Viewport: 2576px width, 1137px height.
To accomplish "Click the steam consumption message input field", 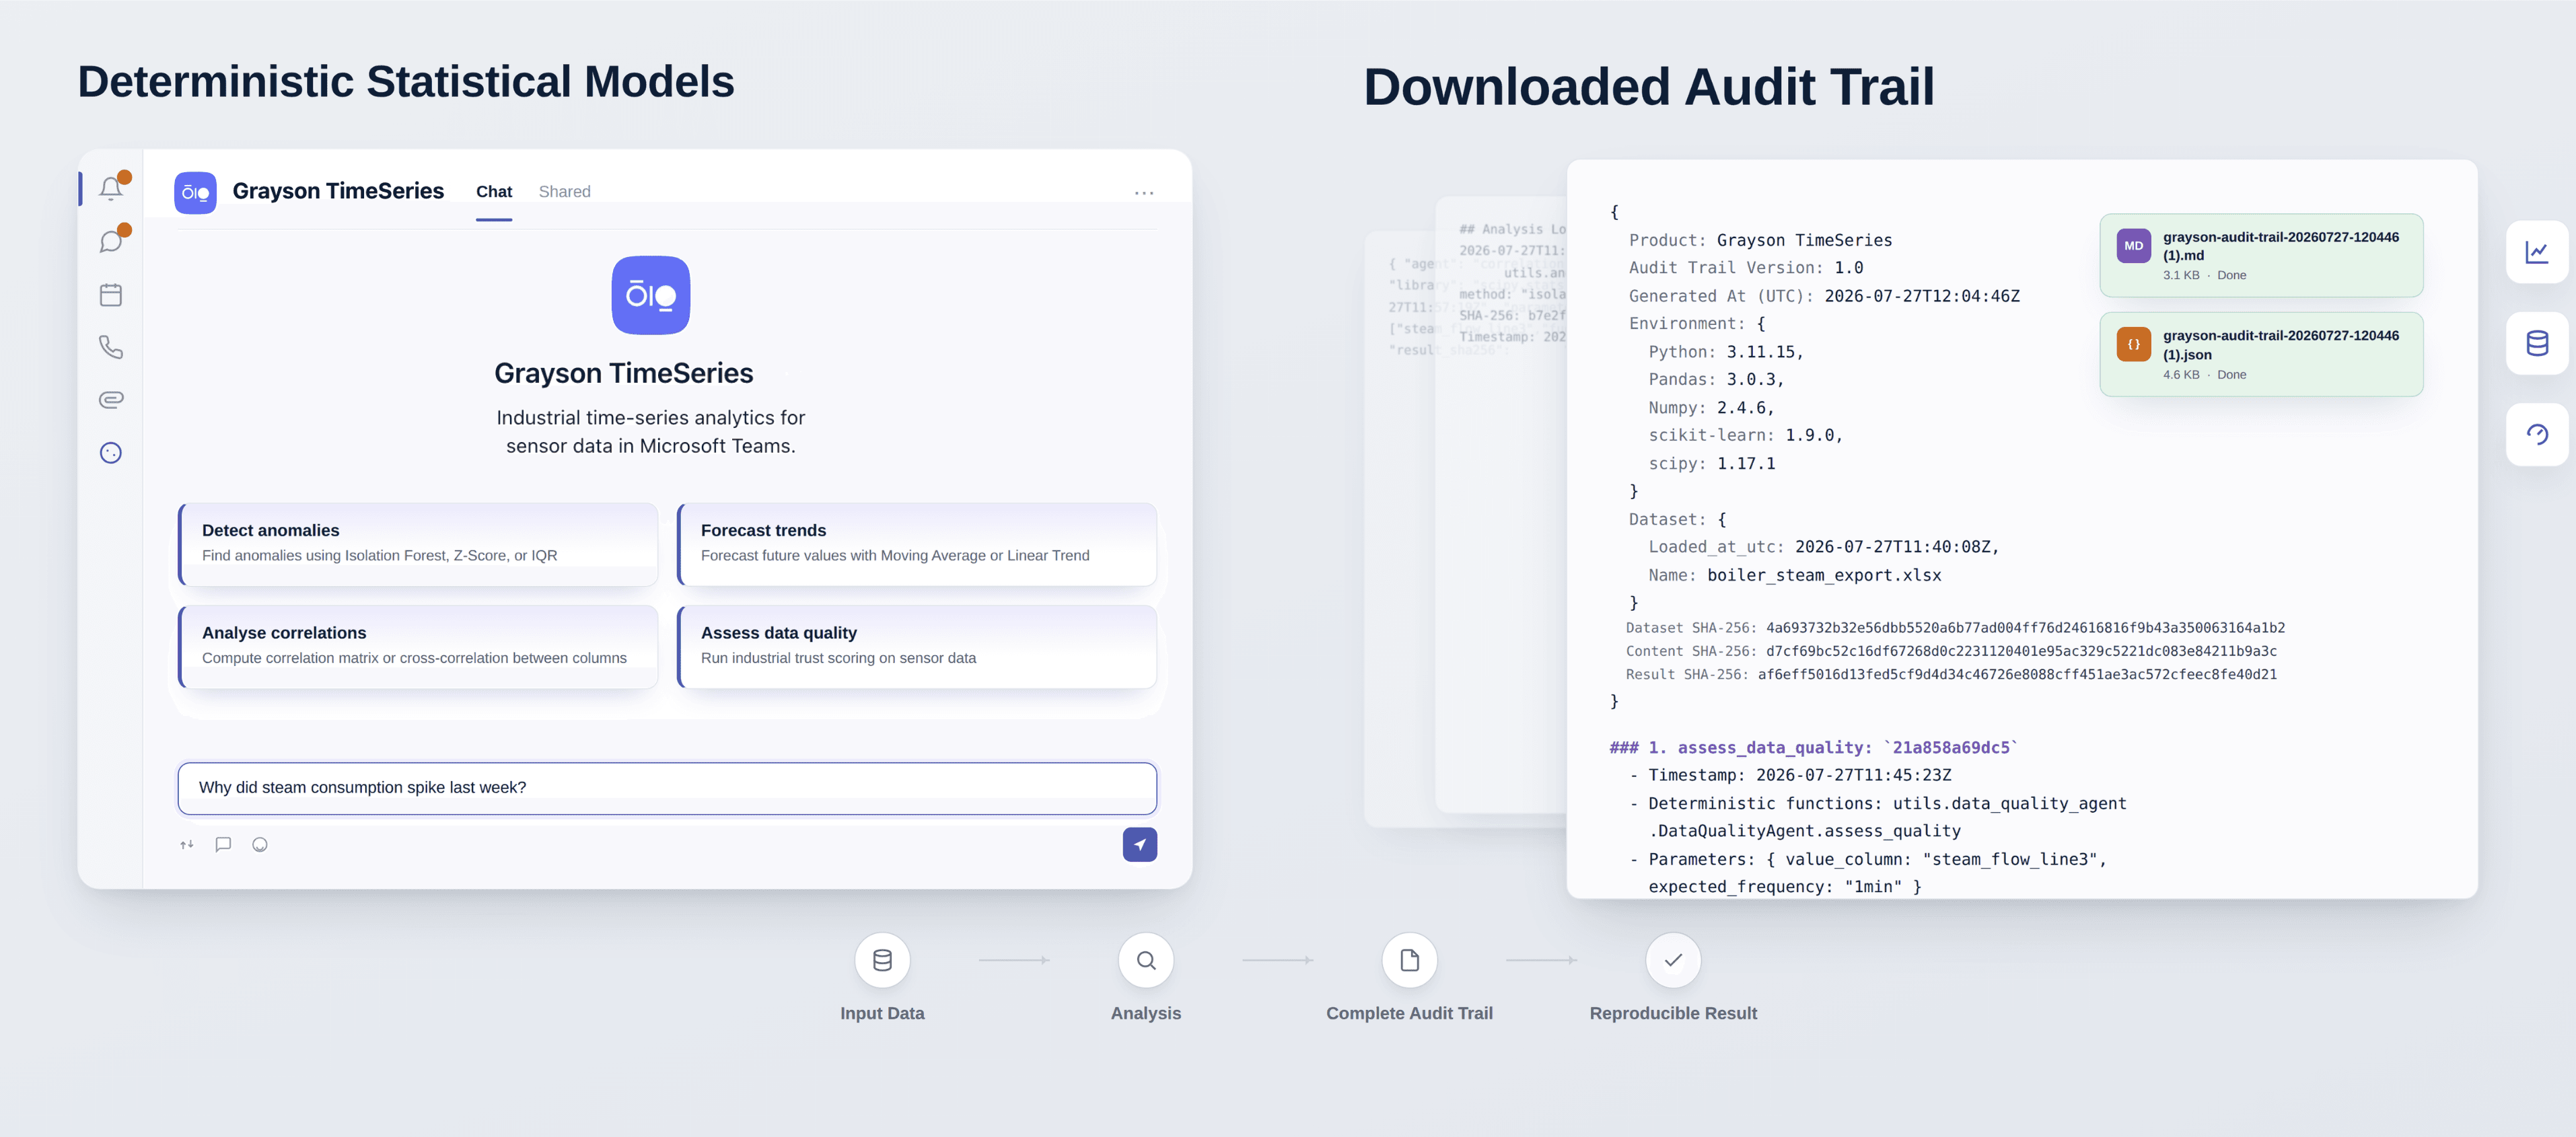I will tap(667, 788).
